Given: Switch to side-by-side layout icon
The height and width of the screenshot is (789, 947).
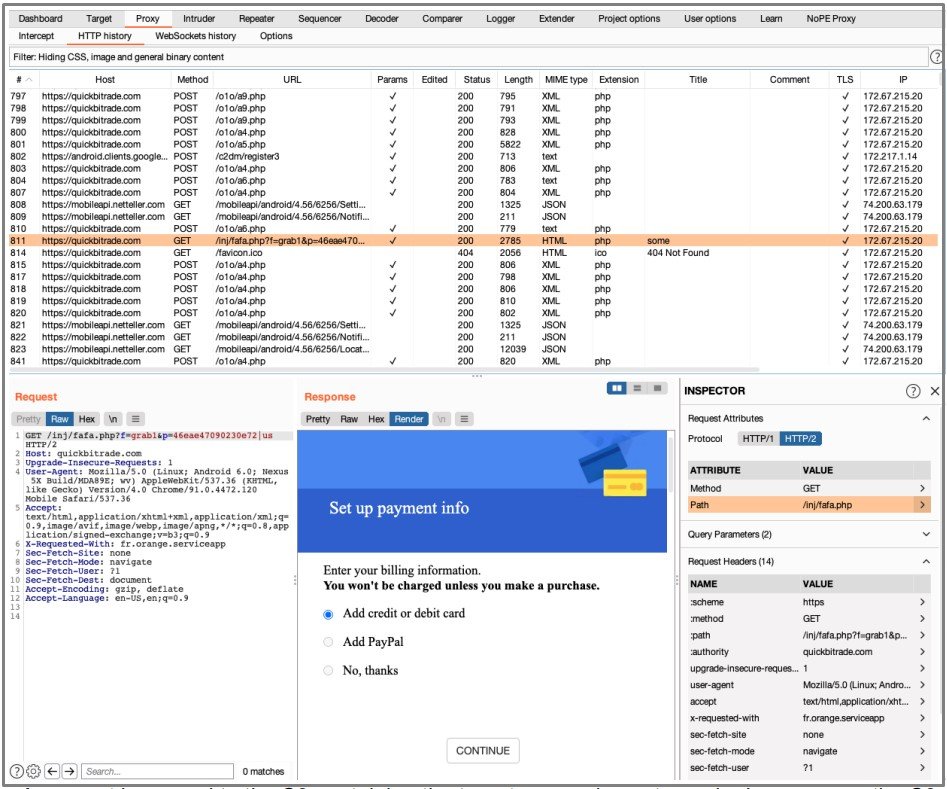Looking at the screenshot, I should click(617, 388).
